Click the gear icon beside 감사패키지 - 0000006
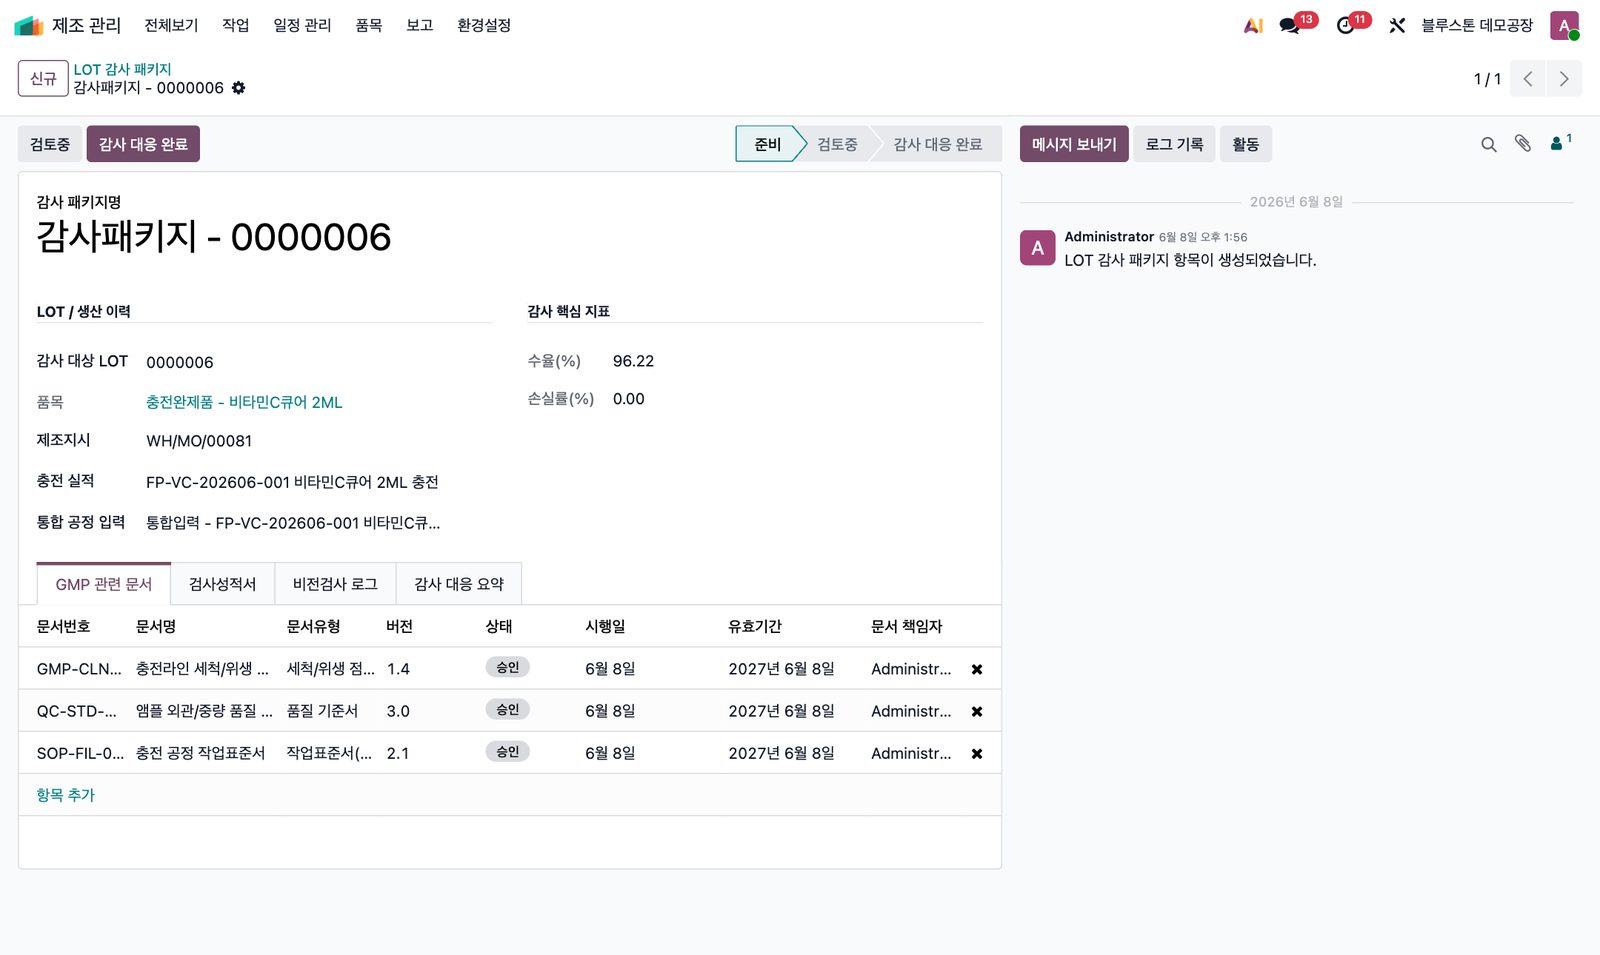Image resolution: width=1600 pixels, height=955 pixels. 238,88
